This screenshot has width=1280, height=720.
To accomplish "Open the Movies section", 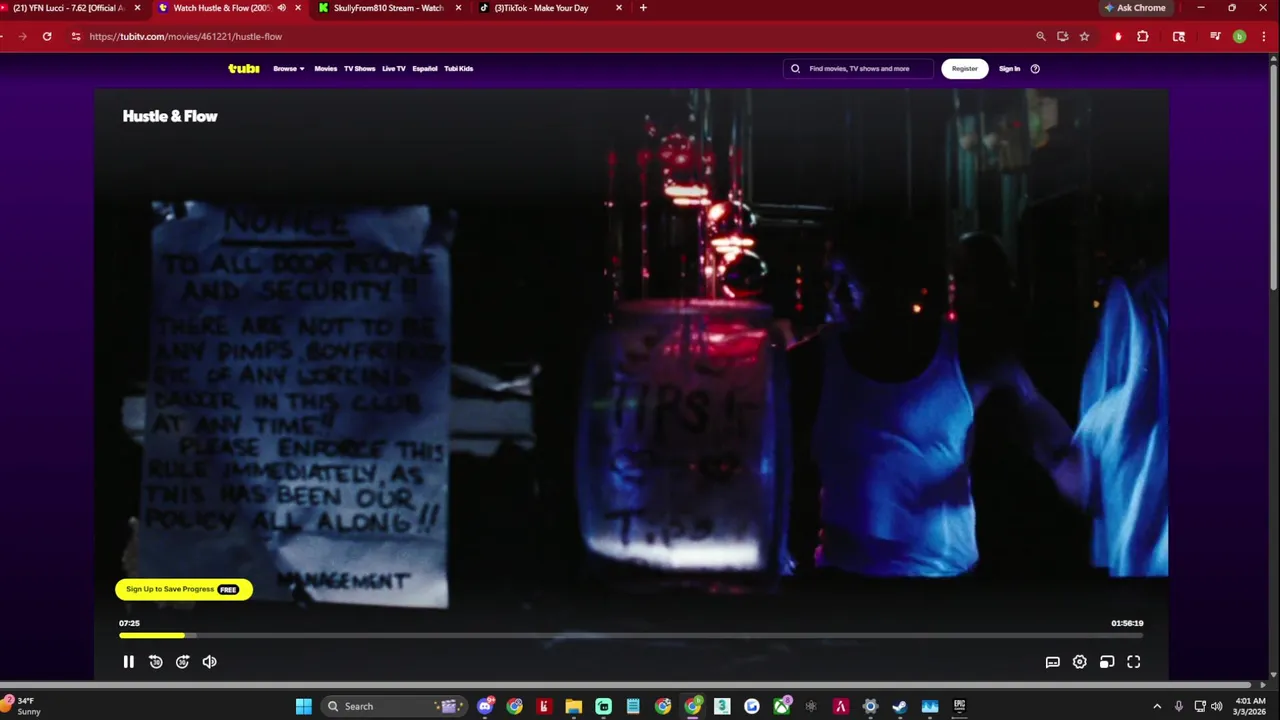I will point(326,69).
